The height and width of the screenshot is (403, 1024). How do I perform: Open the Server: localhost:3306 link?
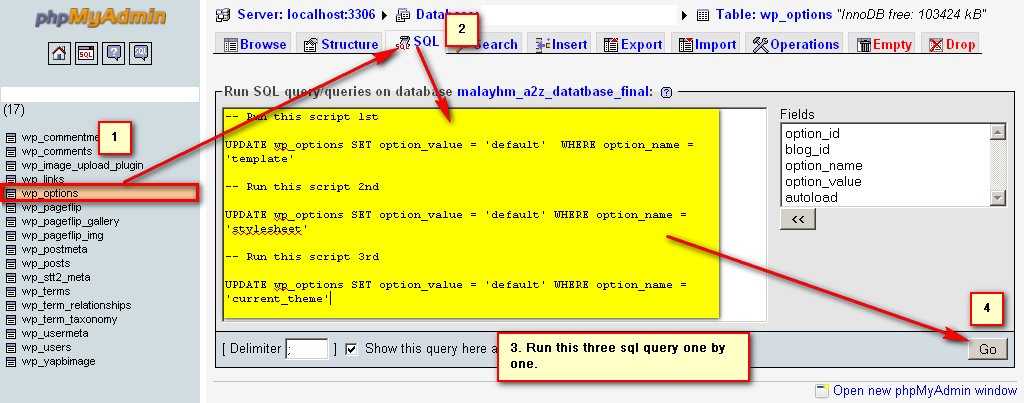(x=306, y=14)
